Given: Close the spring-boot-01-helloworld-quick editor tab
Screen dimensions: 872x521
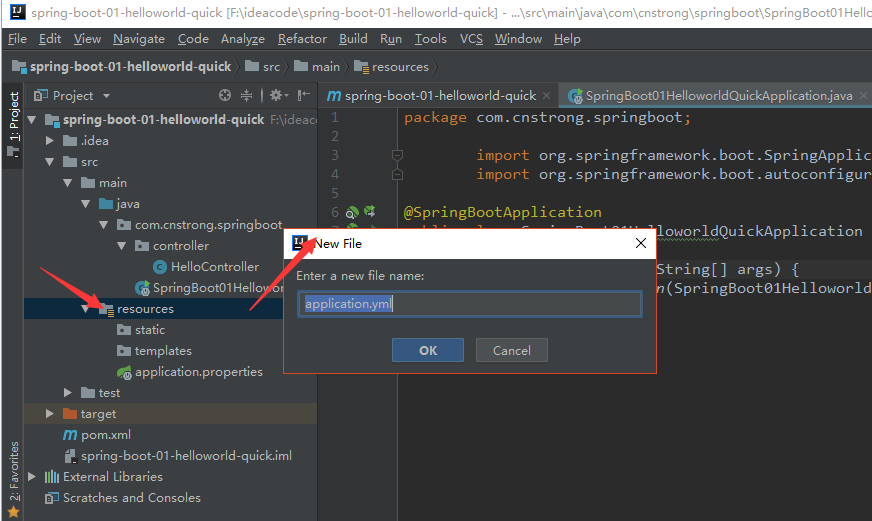Looking at the screenshot, I should pyautogui.click(x=547, y=96).
